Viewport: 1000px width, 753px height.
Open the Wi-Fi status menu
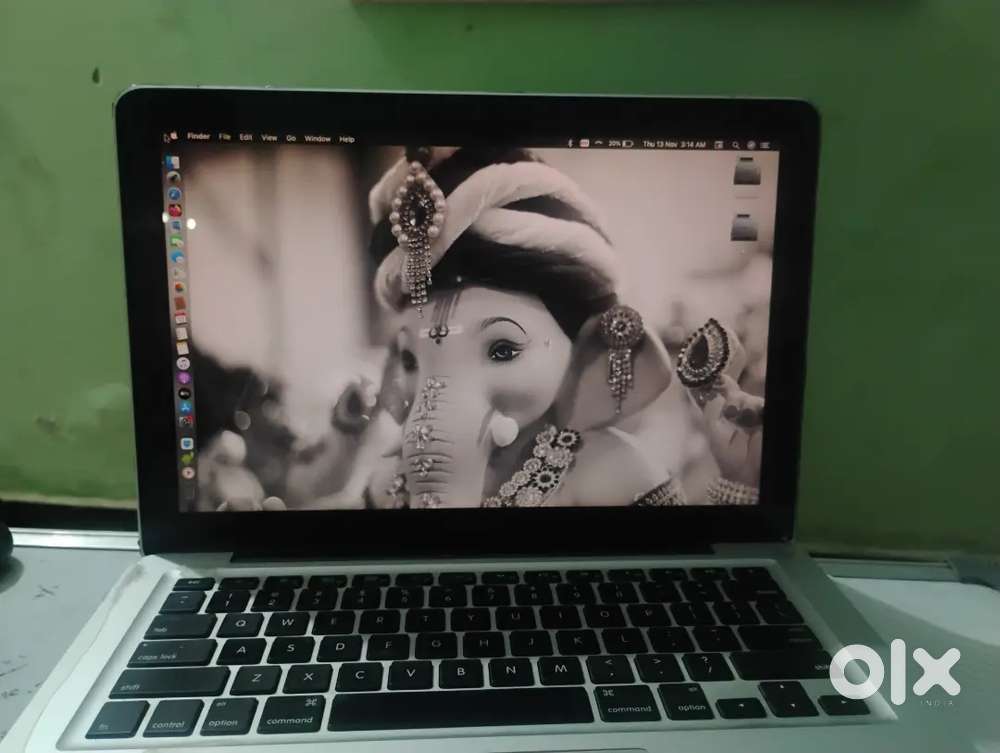[597, 143]
